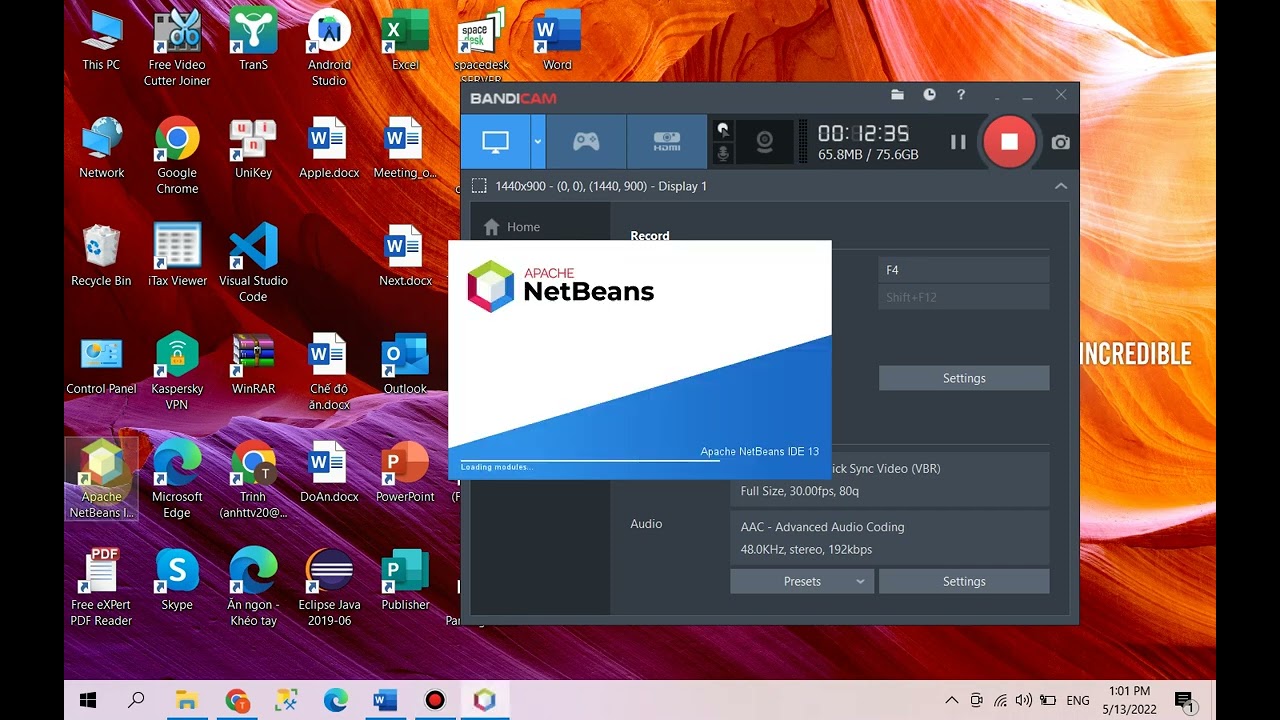Launch Android Studio from desktop
The height and width of the screenshot is (720, 1280).
click(x=329, y=48)
